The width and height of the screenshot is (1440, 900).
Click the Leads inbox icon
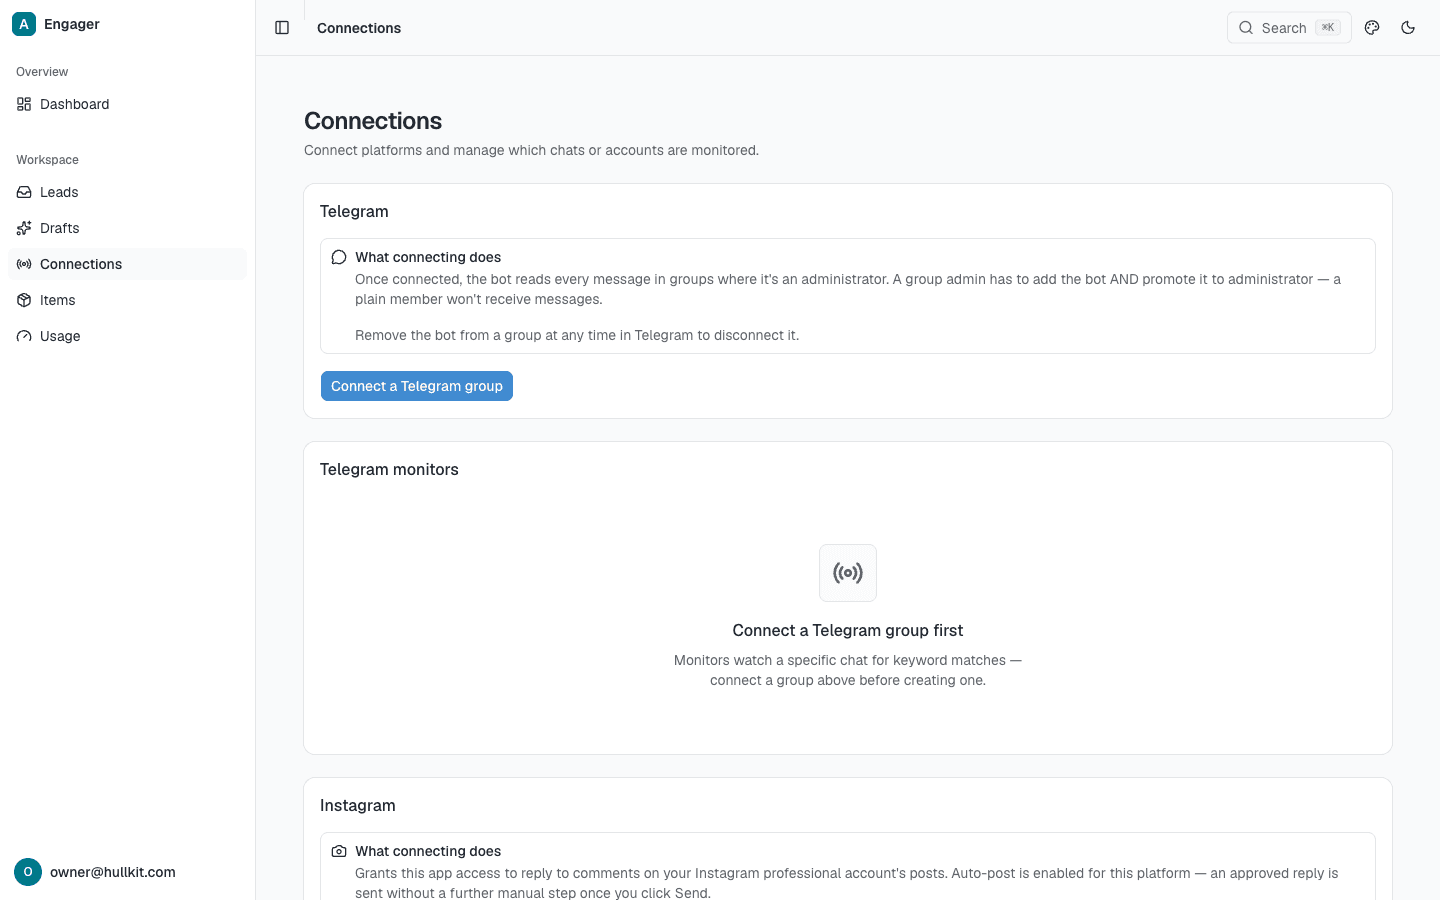point(24,192)
